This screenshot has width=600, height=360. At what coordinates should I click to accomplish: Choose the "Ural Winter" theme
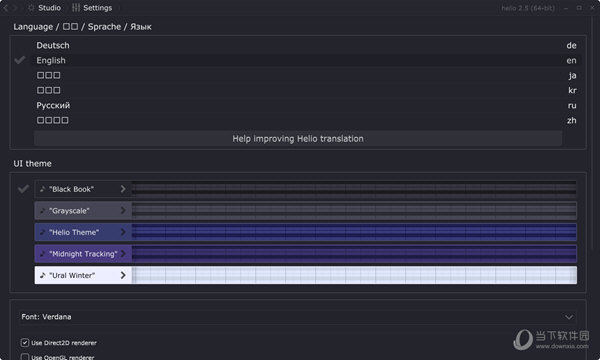[x=306, y=275]
